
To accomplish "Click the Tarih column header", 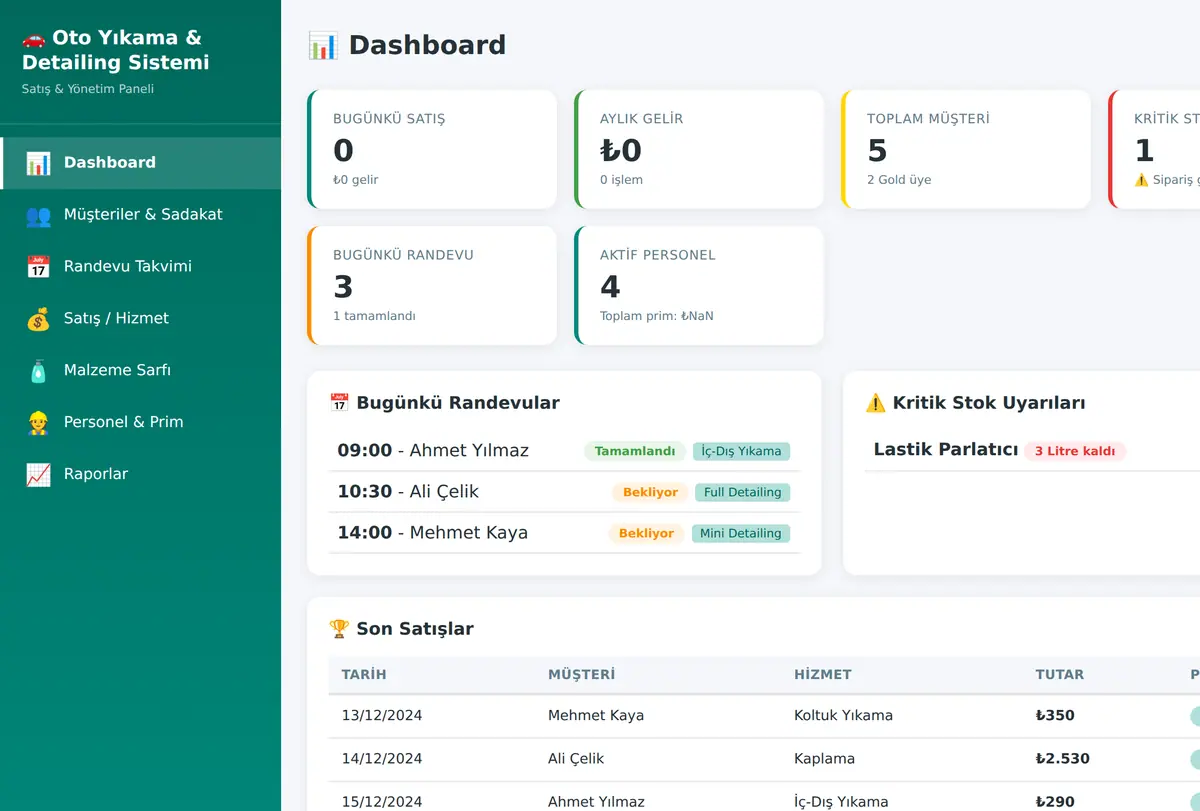I will [x=364, y=675].
